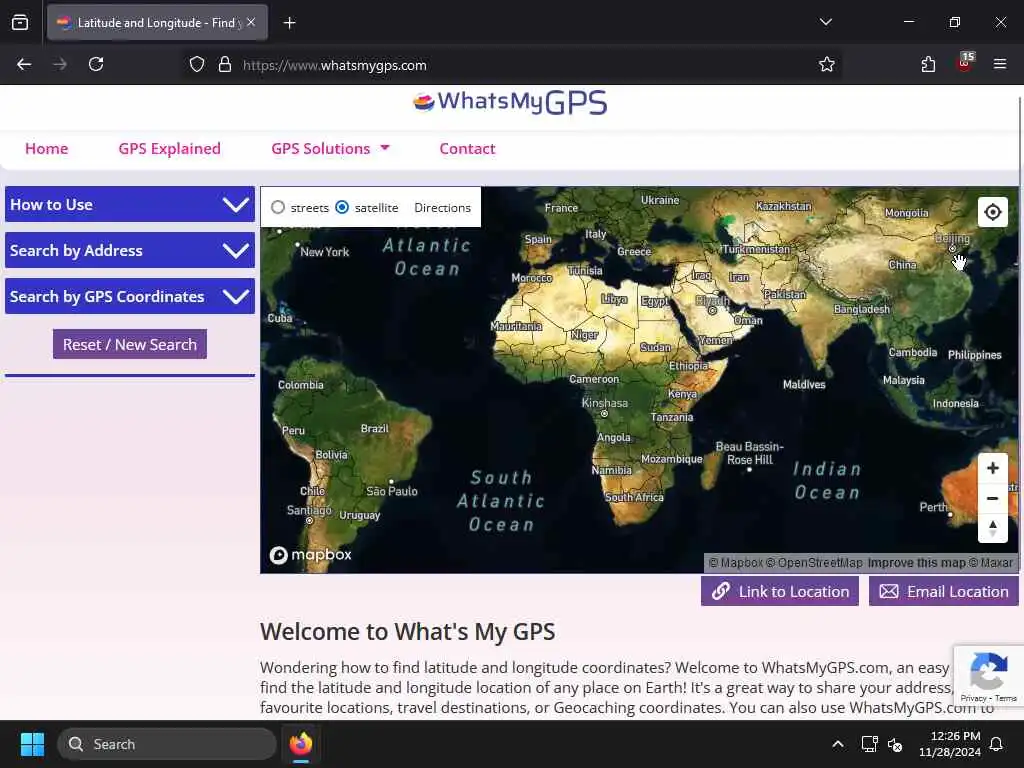Open the Firefox hamburger application menu
1024x768 pixels.
tap(999, 64)
